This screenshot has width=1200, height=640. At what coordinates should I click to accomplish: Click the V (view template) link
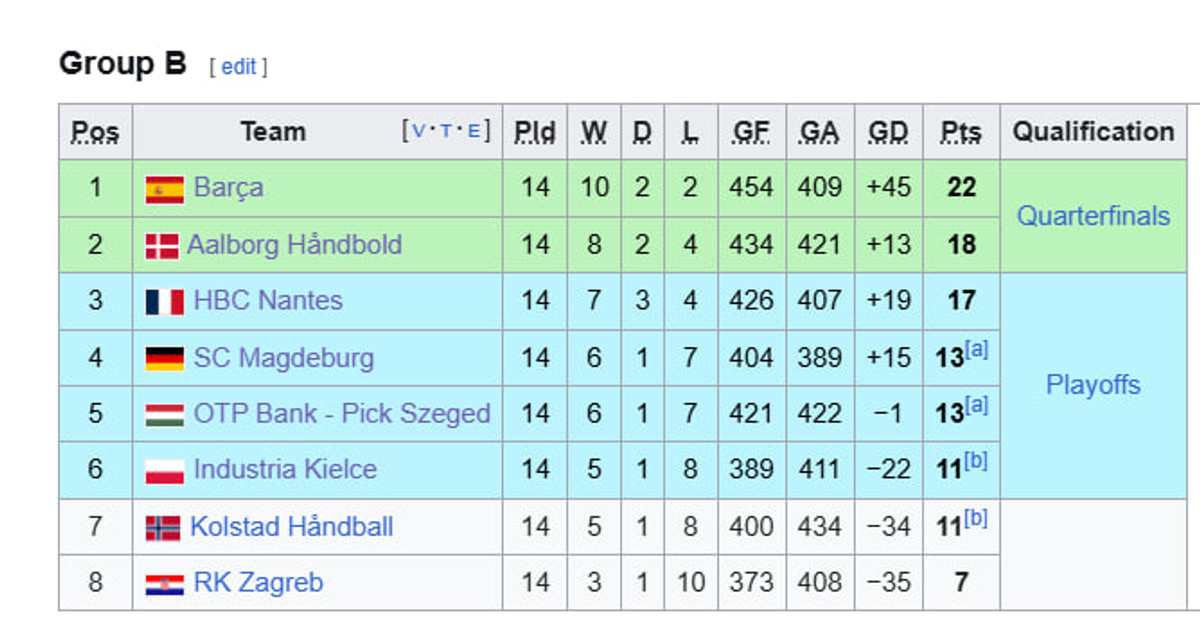[419, 131]
